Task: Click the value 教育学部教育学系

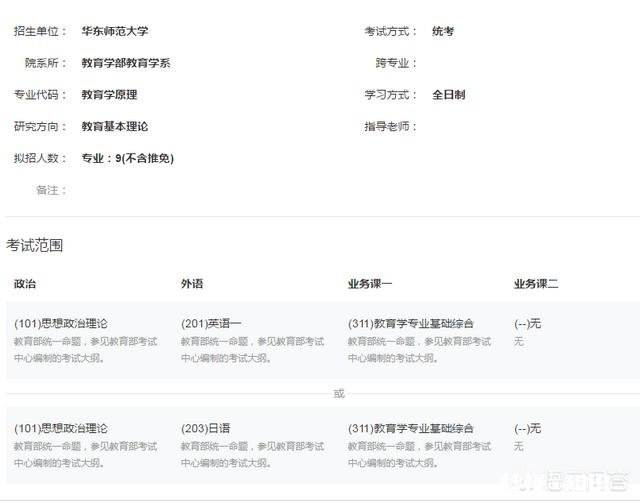Action: (126, 63)
